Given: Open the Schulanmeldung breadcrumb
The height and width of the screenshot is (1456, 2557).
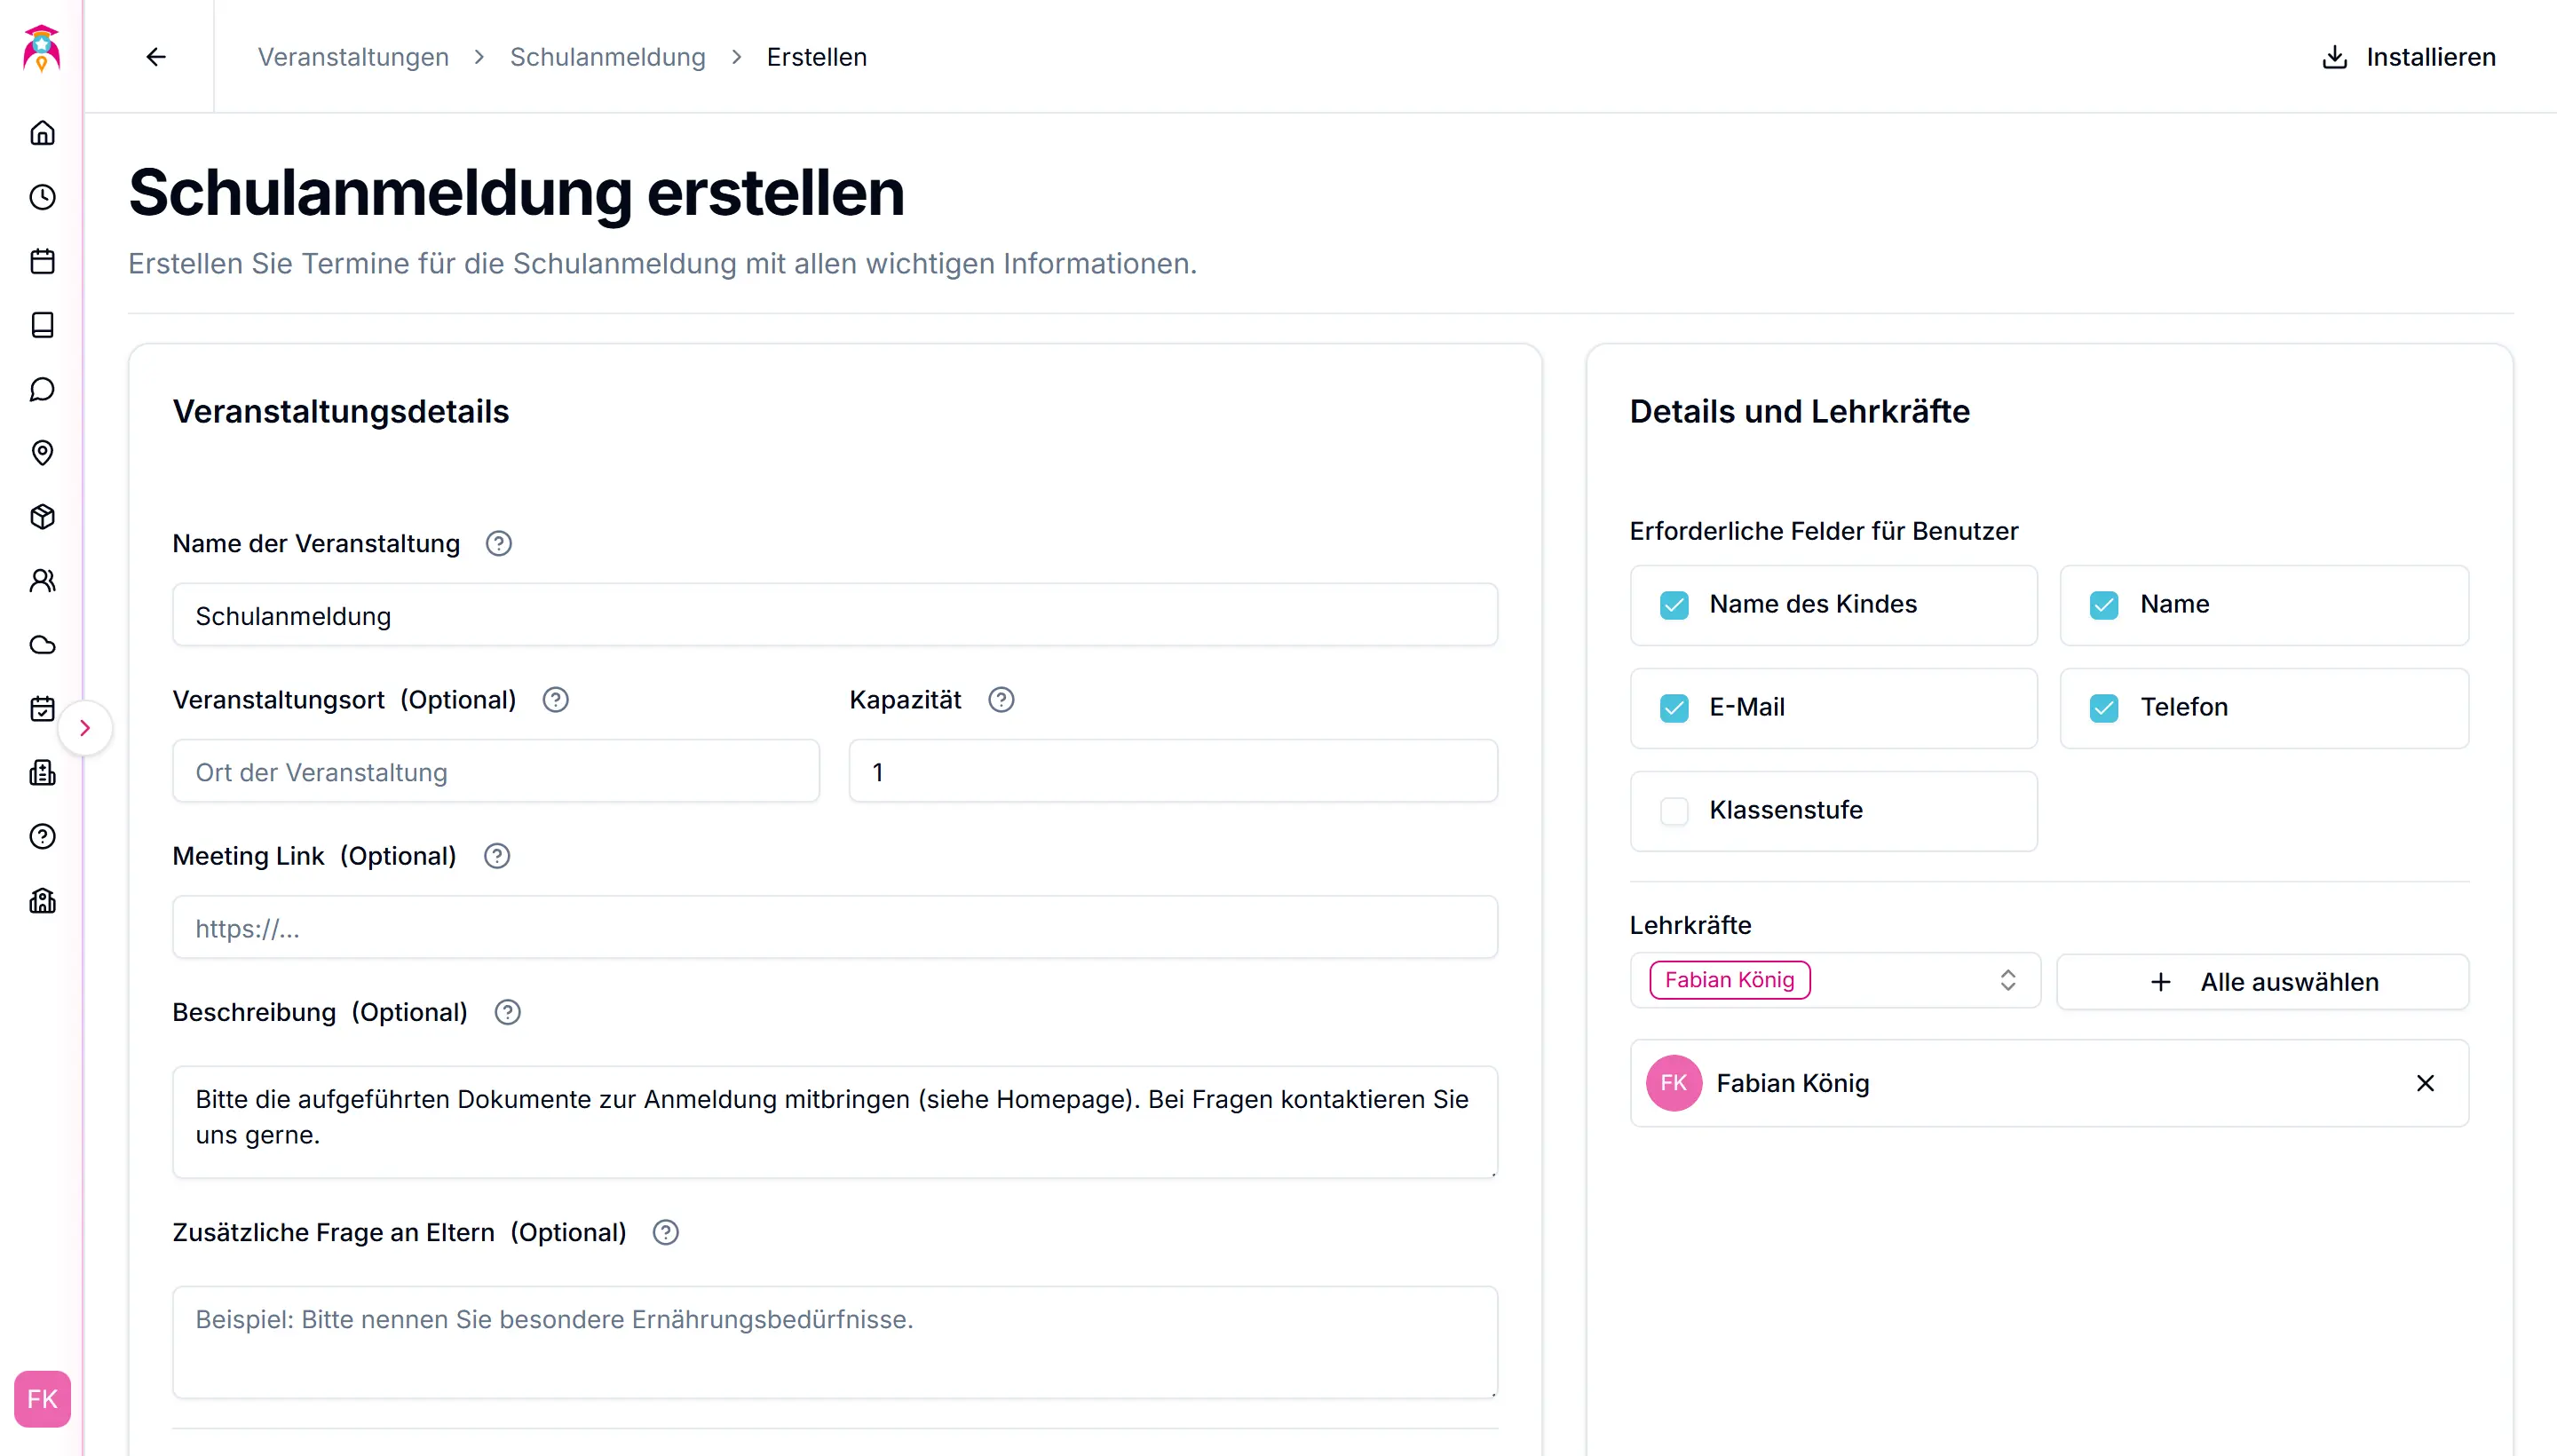Looking at the screenshot, I should [607, 57].
